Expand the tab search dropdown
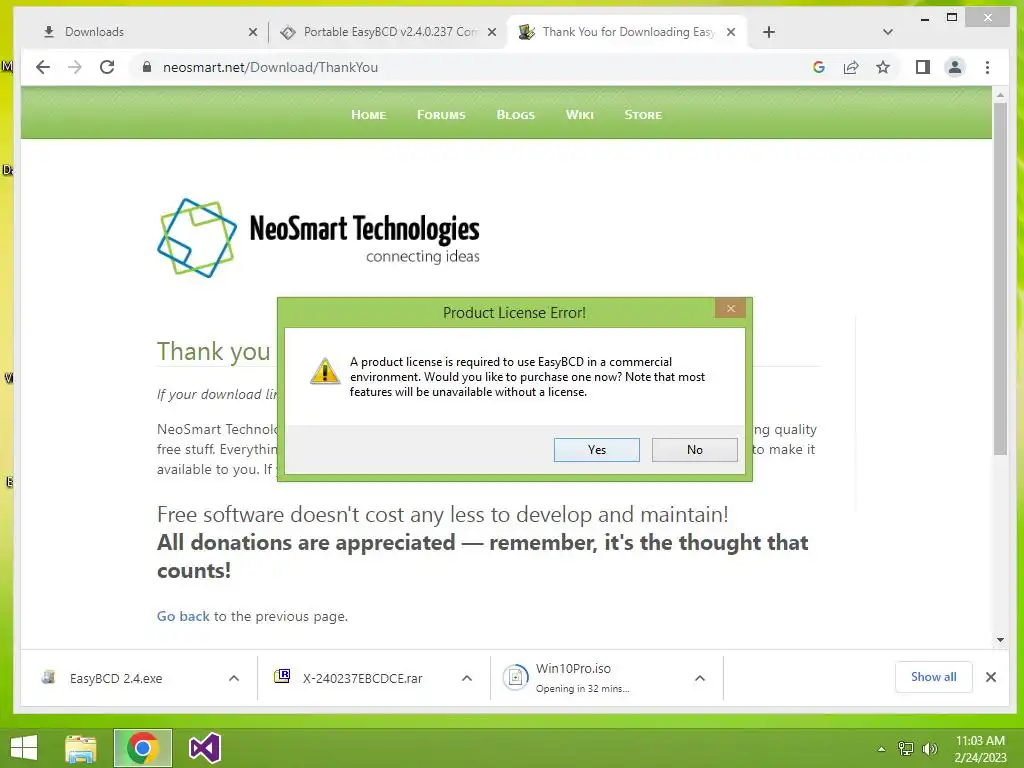Screen dimensions: 1024x768 coord(888,32)
